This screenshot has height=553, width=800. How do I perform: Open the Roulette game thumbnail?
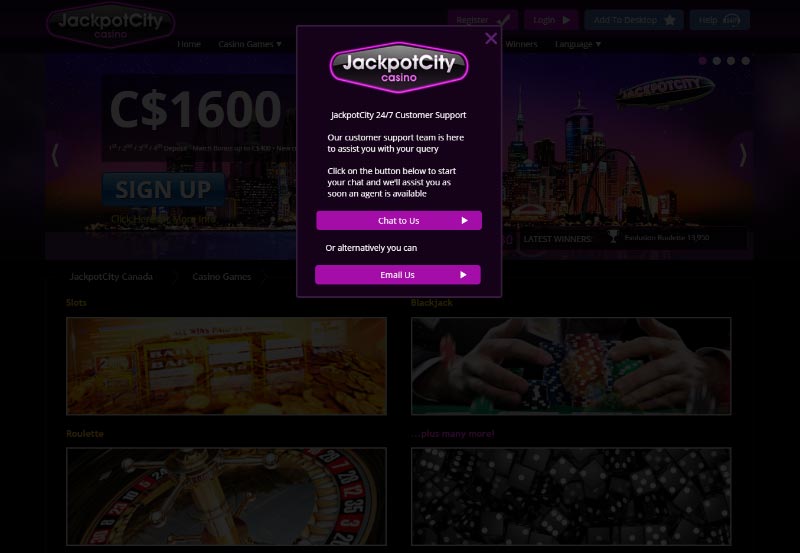tap(227, 496)
